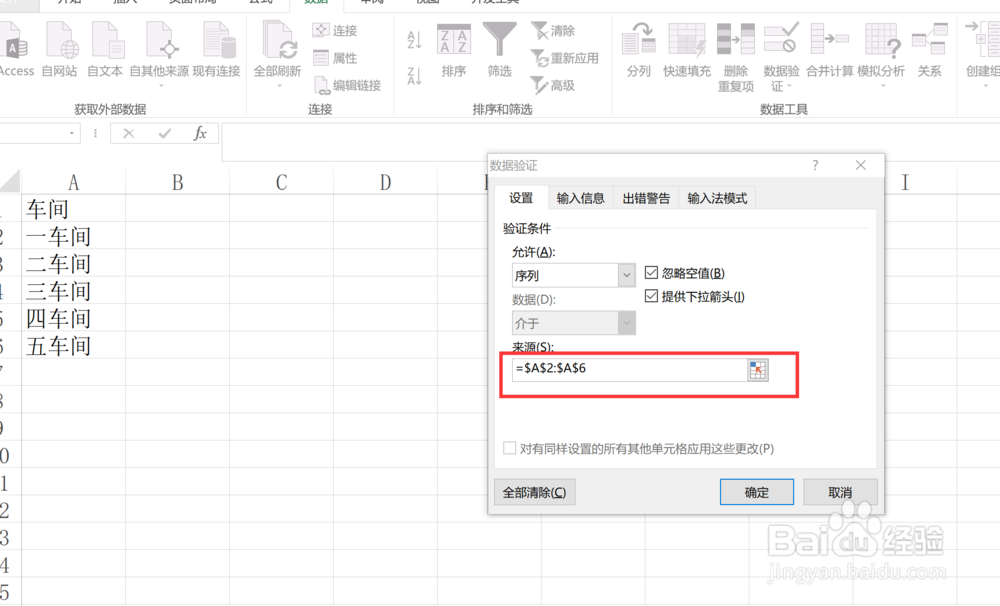
Task: Open the 允许 validation type dropdown
Action: click(x=629, y=274)
